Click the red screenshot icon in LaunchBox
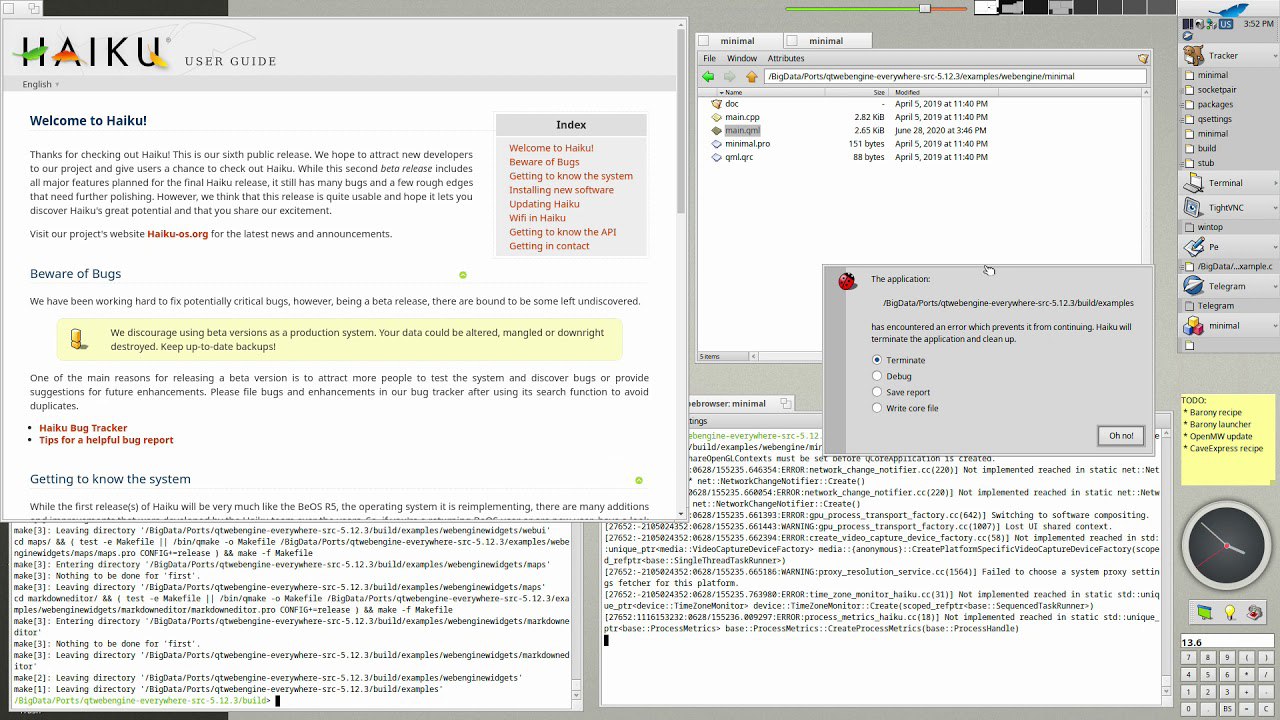 pyautogui.click(x=1255, y=612)
